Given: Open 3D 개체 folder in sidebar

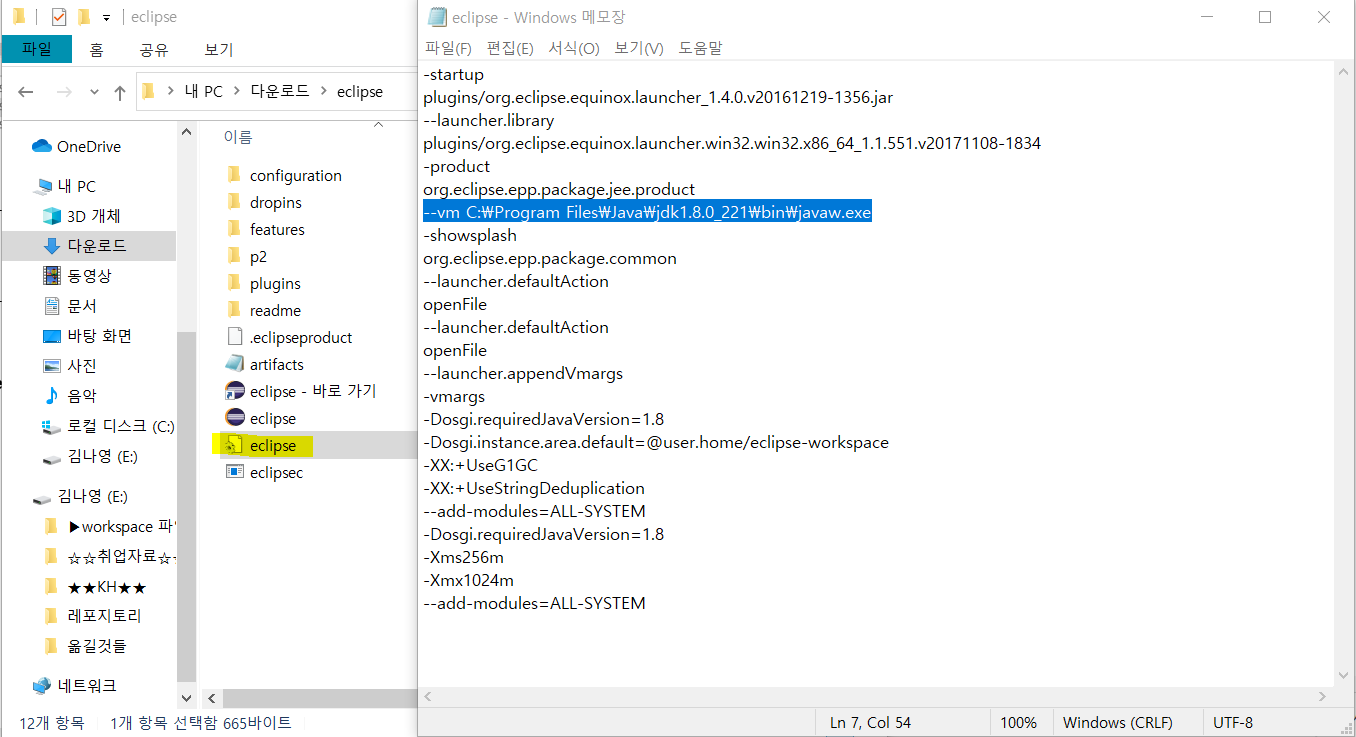Looking at the screenshot, I should click(x=94, y=216).
